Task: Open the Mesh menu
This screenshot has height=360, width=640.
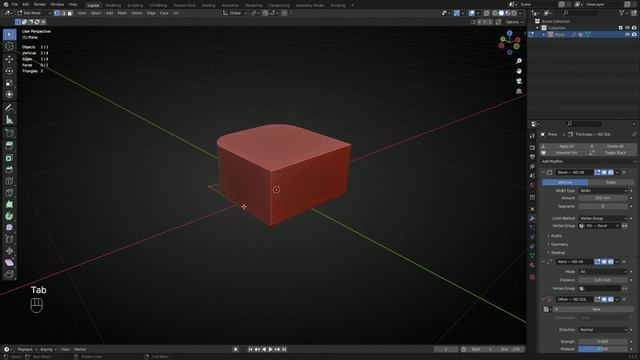Action: click(122, 13)
